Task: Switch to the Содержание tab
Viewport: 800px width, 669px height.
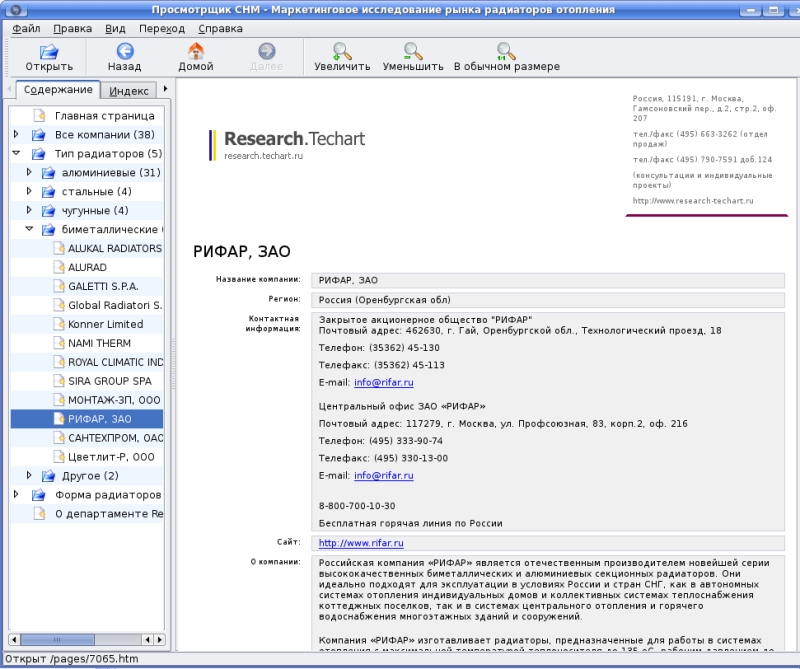Action: click(x=58, y=90)
